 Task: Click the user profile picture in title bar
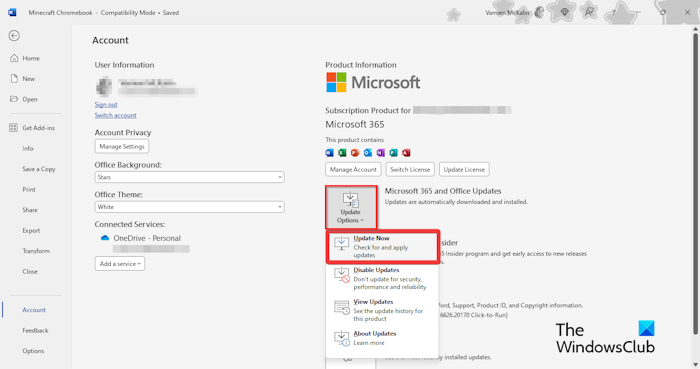point(539,12)
